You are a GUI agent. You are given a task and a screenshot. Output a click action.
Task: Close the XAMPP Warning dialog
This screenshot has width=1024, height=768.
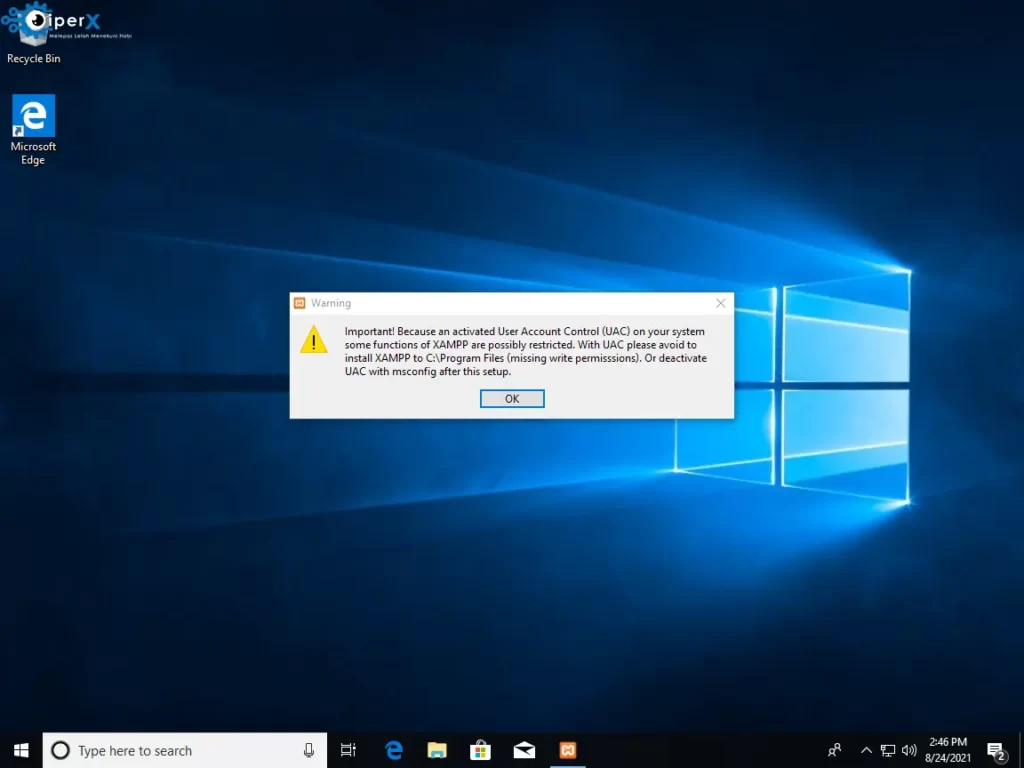(x=720, y=303)
